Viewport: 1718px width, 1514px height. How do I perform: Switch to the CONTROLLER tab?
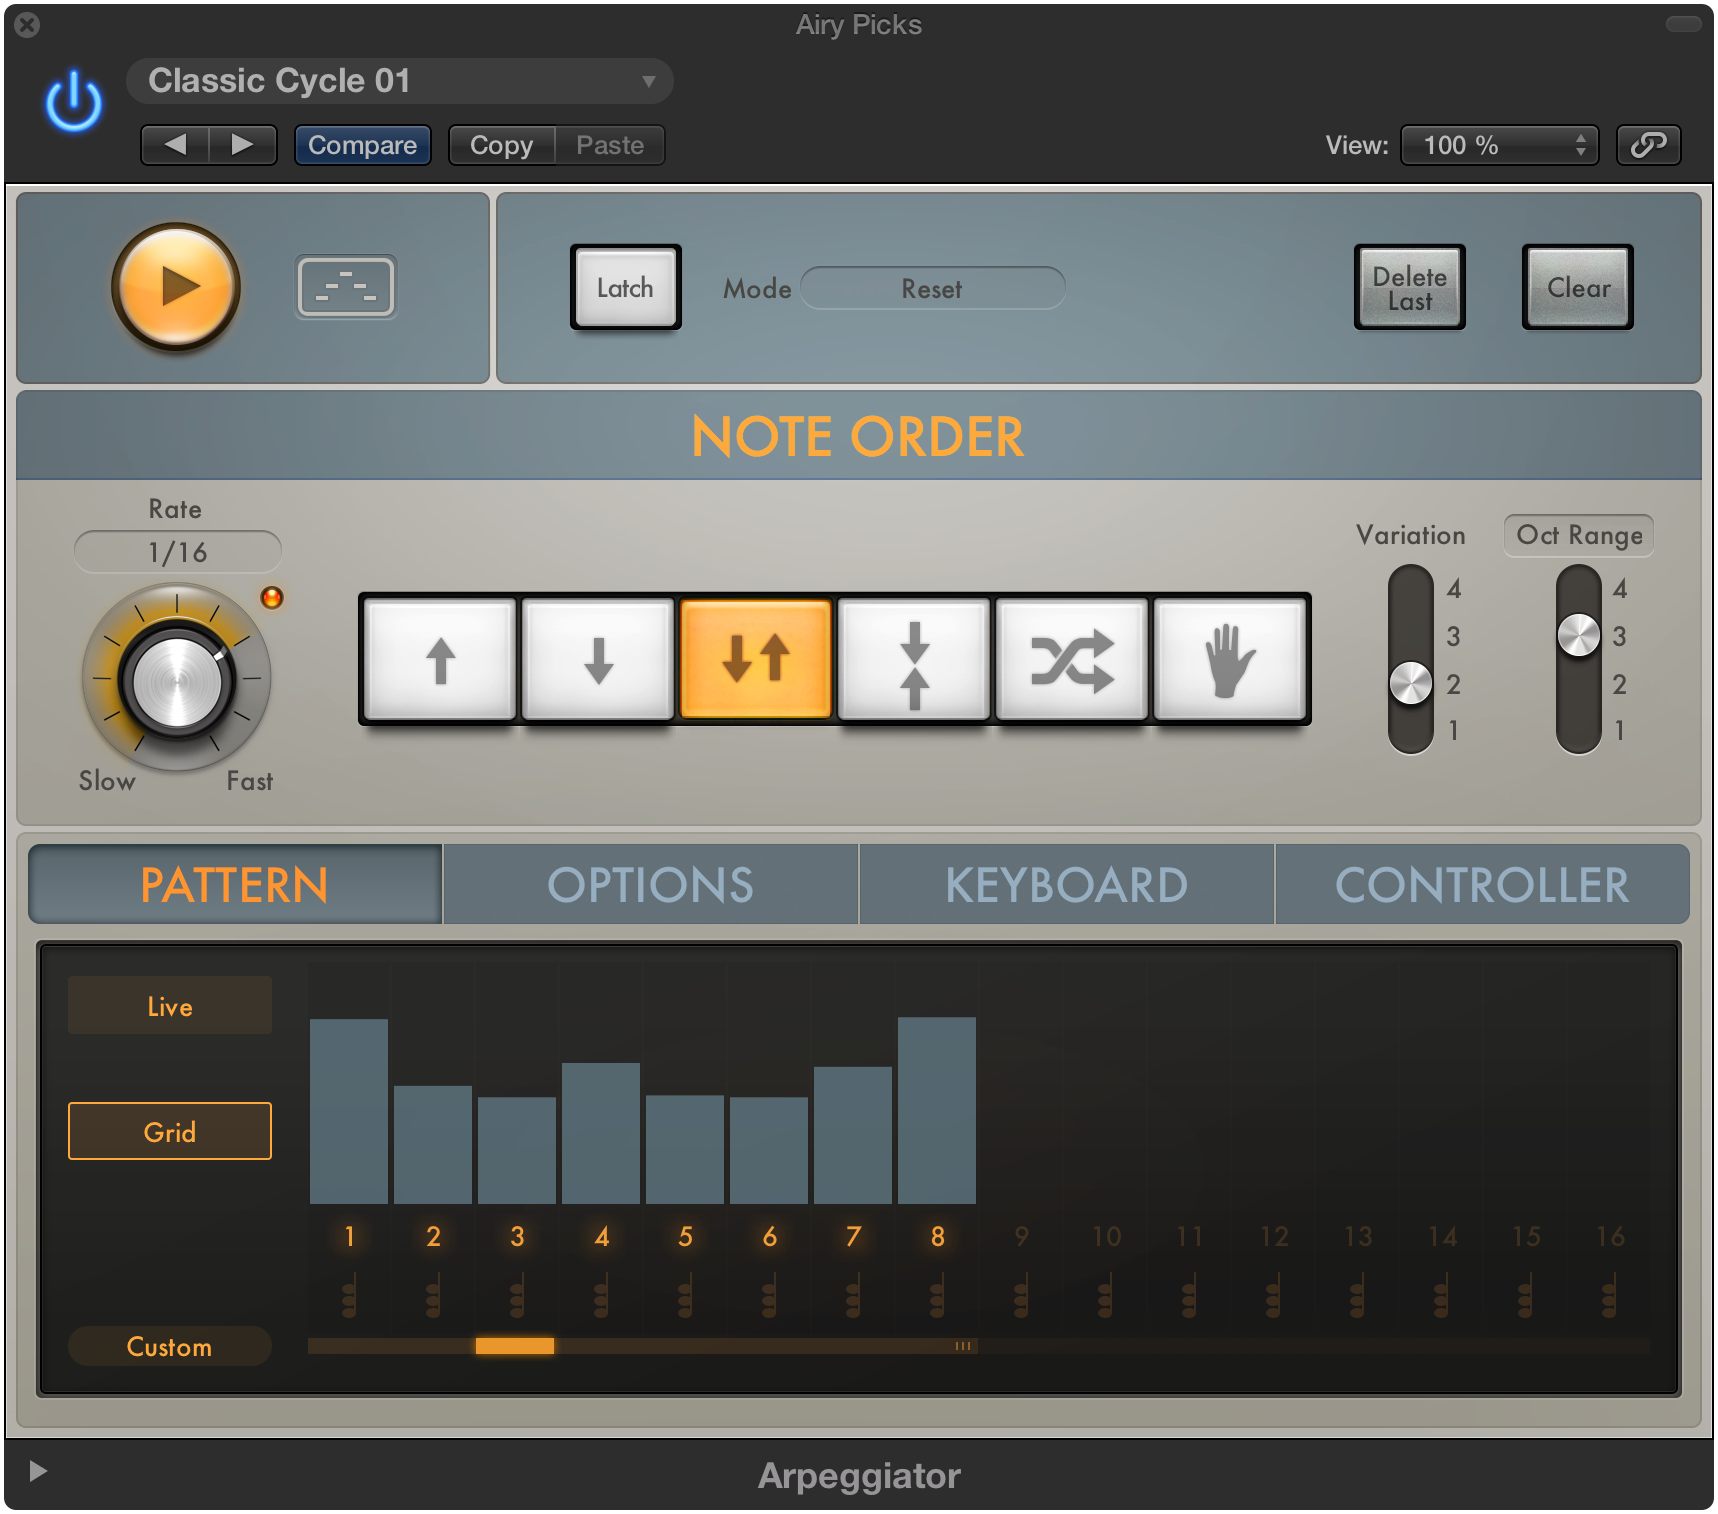click(x=1483, y=884)
